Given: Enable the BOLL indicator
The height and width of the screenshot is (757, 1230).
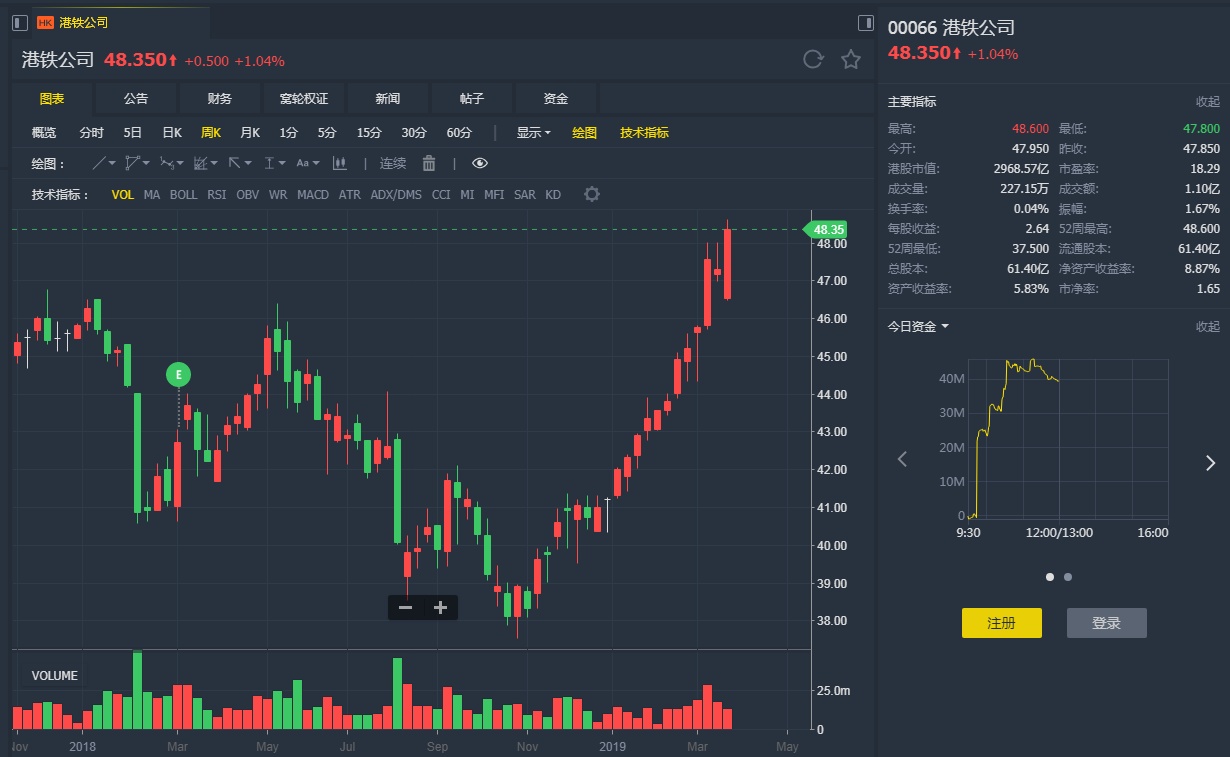Looking at the screenshot, I should pyautogui.click(x=183, y=195).
